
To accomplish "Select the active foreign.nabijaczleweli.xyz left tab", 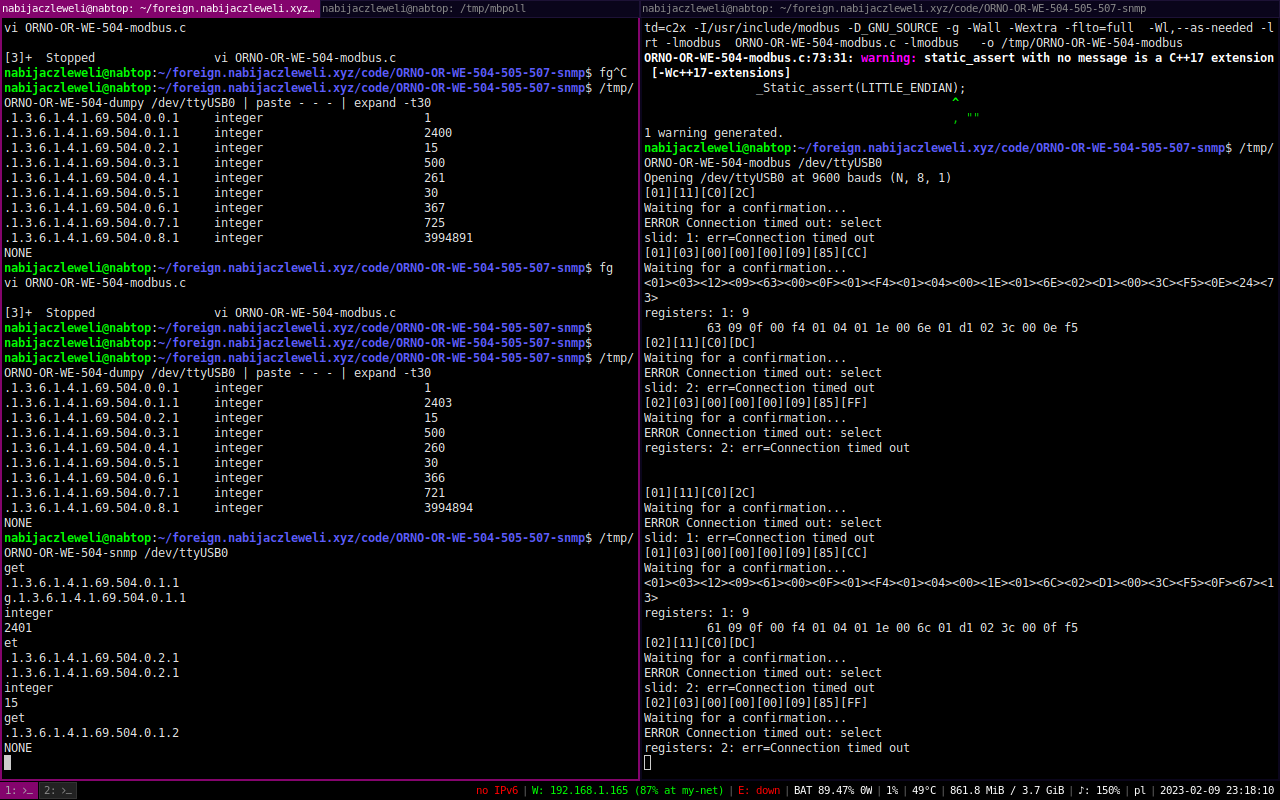I will 159,8.
